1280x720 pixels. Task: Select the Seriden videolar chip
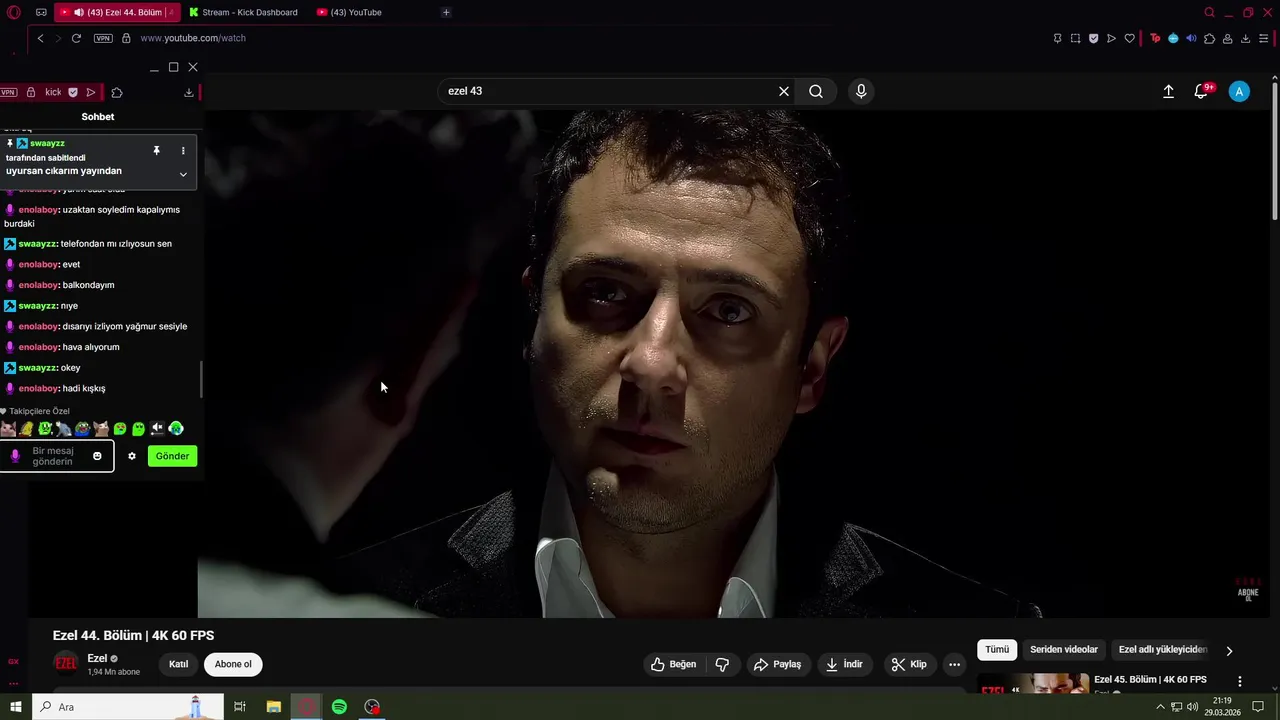pos(1064,650)
